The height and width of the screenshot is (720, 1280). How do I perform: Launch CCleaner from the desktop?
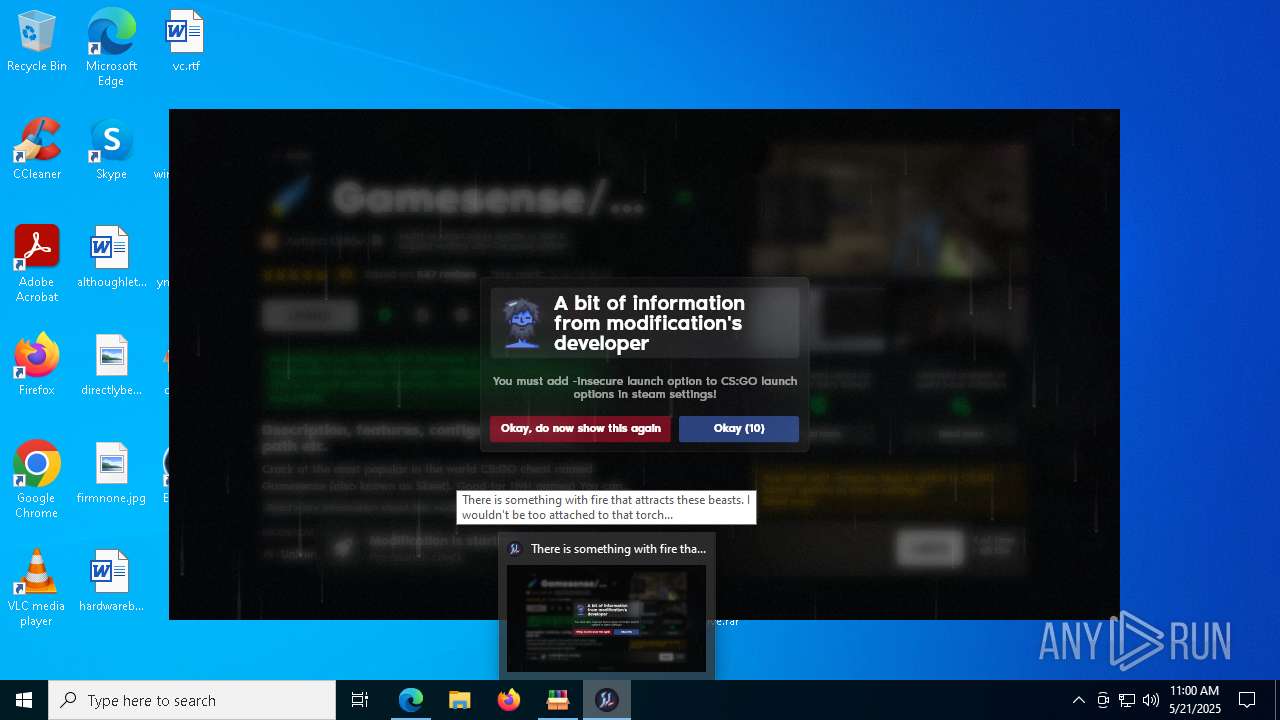[x=37, y=150]
